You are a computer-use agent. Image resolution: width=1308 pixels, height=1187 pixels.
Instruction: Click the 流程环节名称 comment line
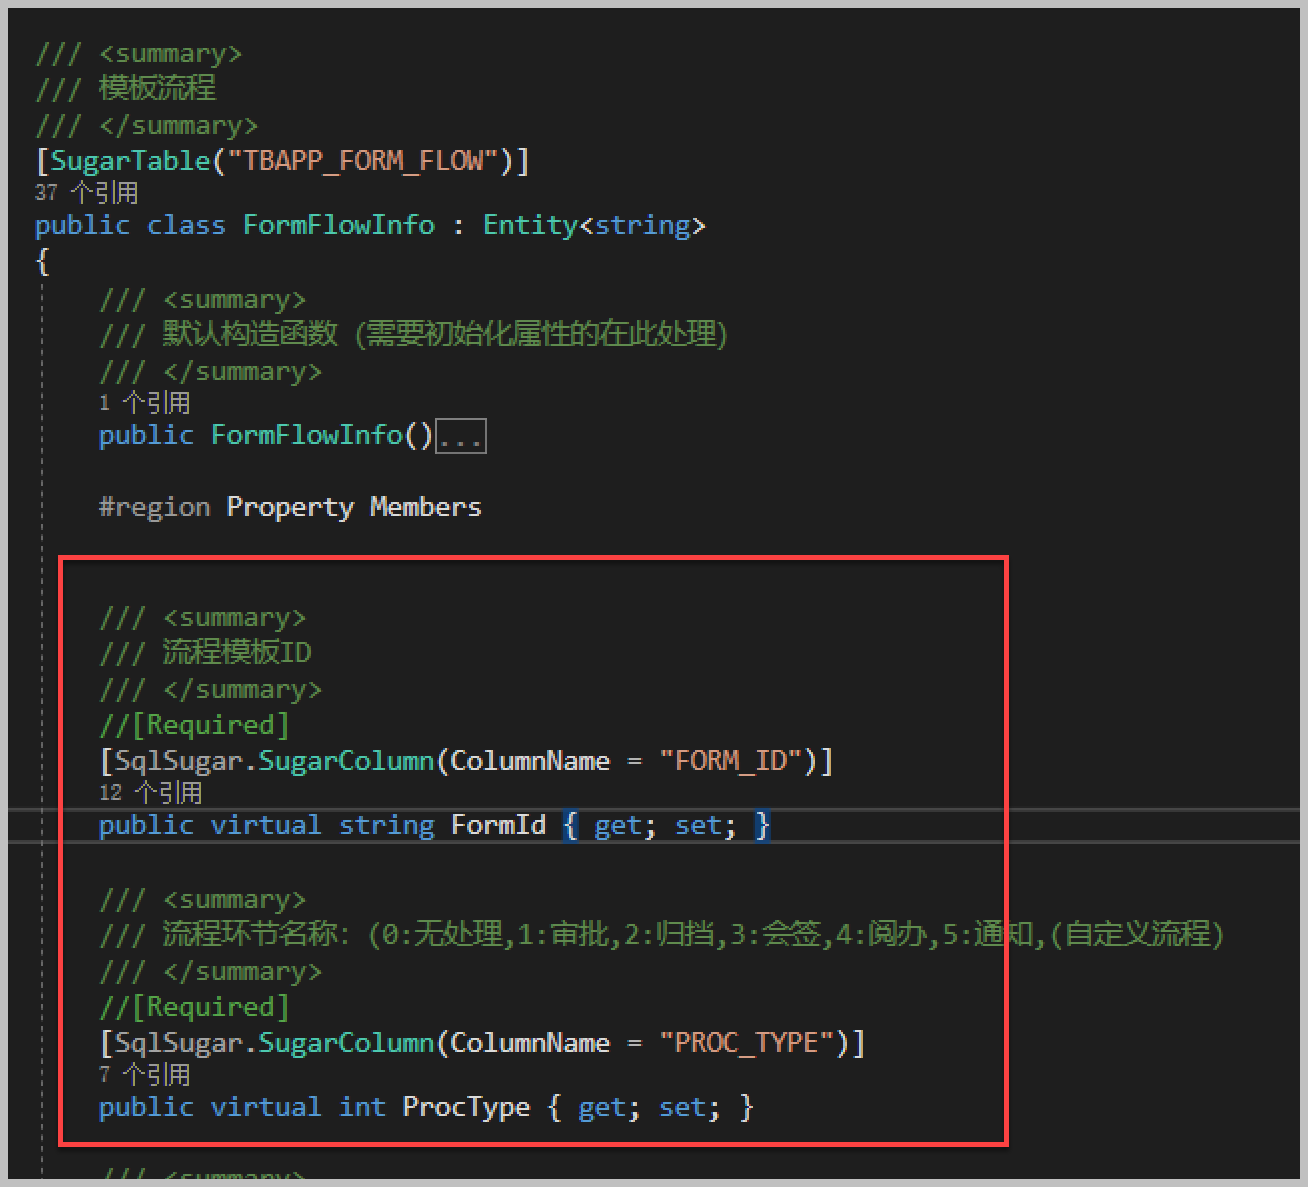click(x=661, y=934)
